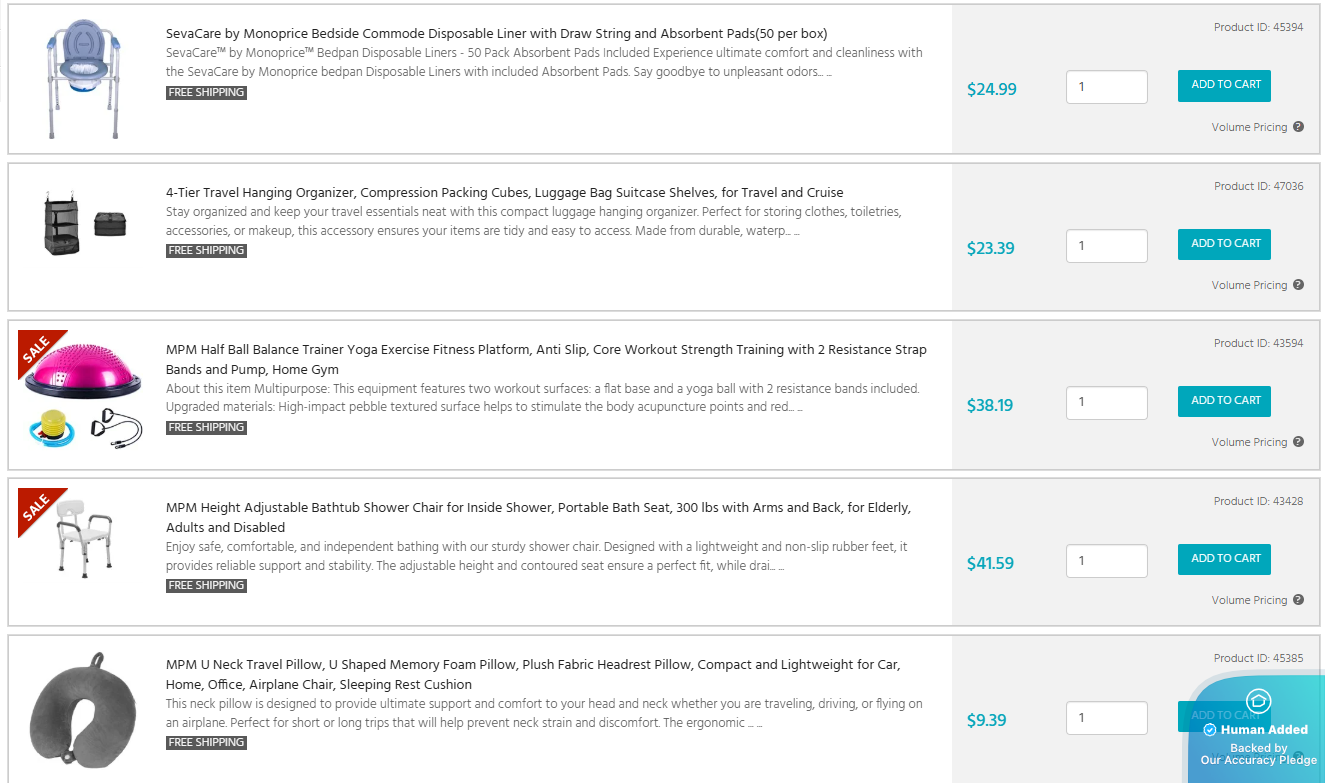Image resolution: width=1325 pixels, height=783 pixels.
Task: Click the SALE ribbon on the balance trainer
Action: click(x=37, y=350)
